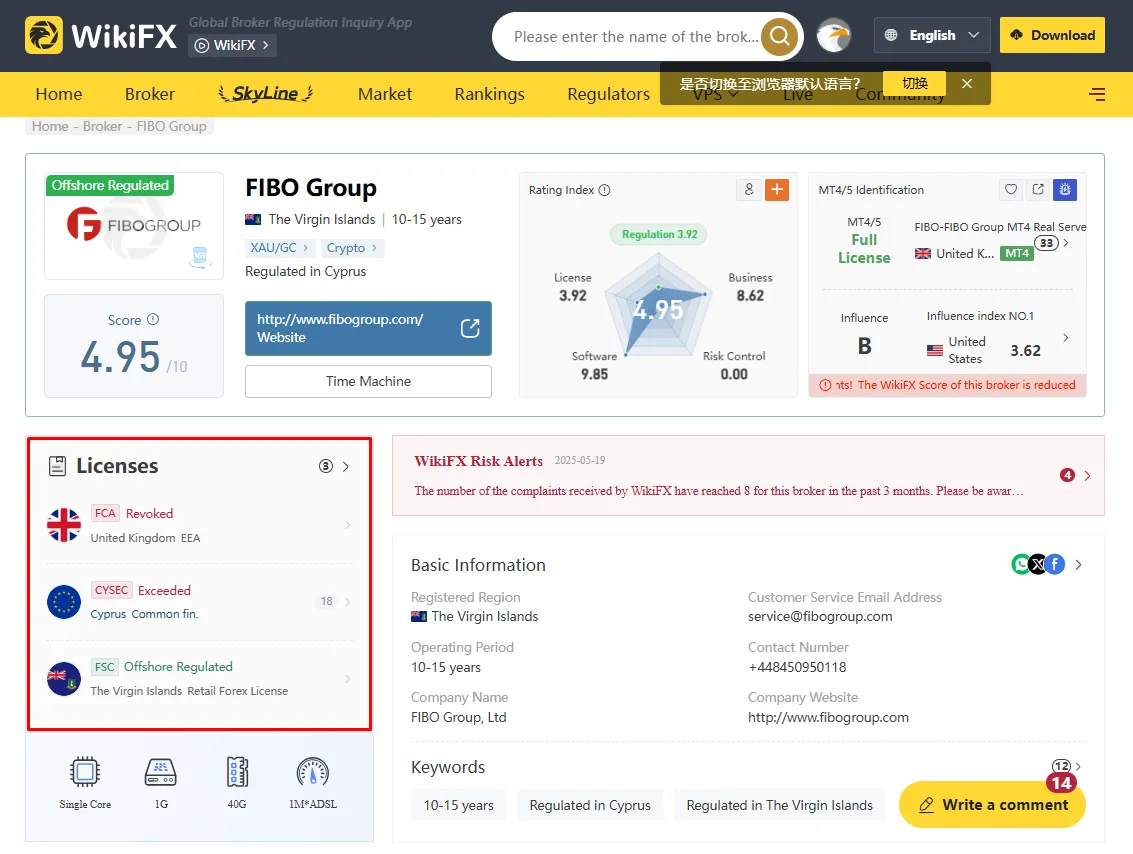Click the MT4 green badge
The height and width of the screenshot is (854, 1133).
1017,254
